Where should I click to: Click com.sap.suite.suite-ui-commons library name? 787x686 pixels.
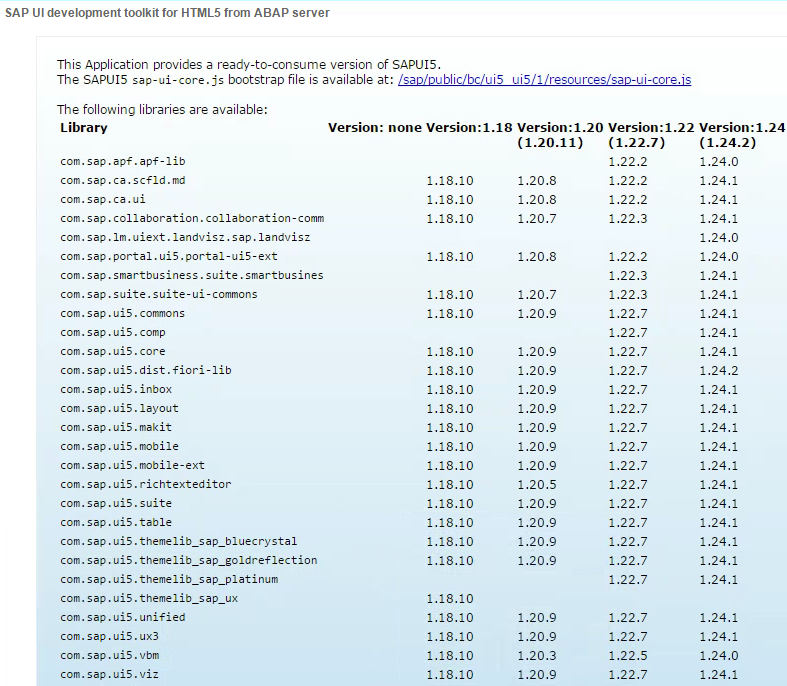pyautogui.click(x=159, y=295)
